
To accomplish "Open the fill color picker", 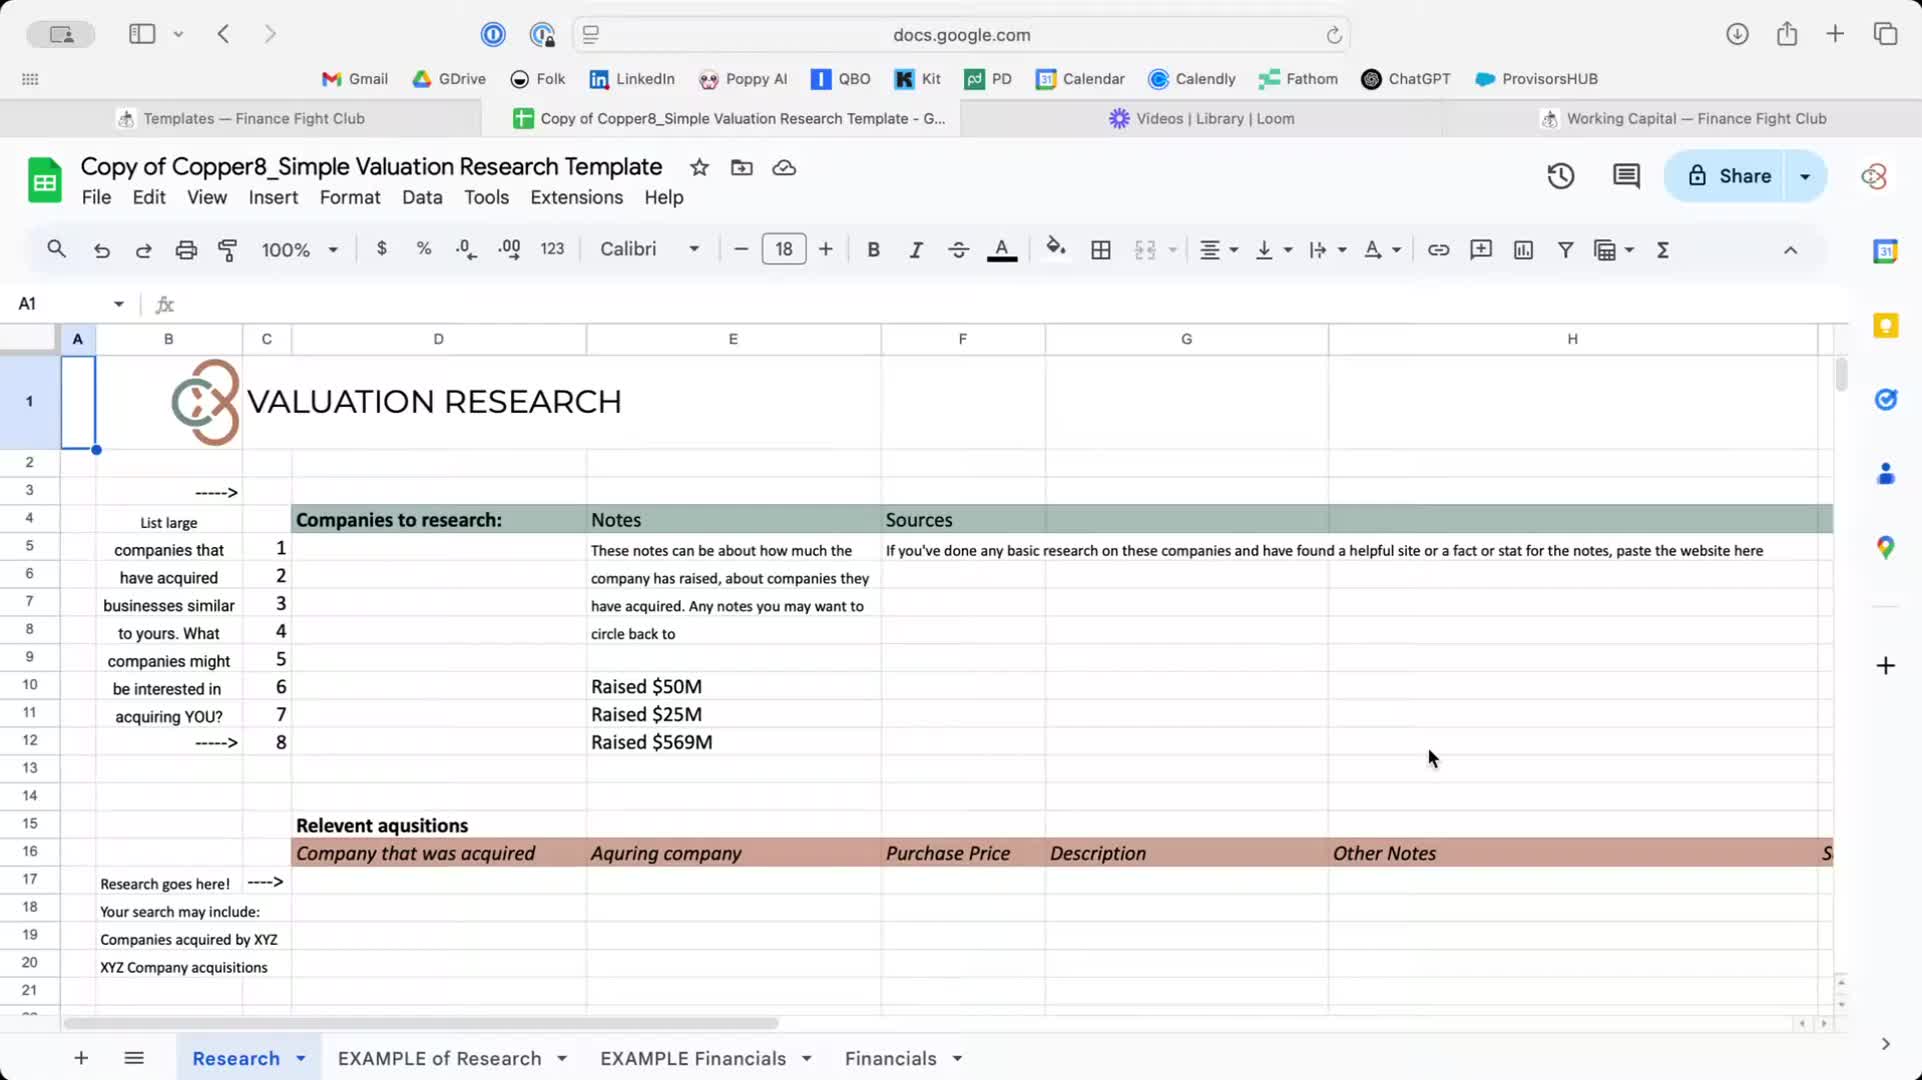I will [x=1055, y=250].
